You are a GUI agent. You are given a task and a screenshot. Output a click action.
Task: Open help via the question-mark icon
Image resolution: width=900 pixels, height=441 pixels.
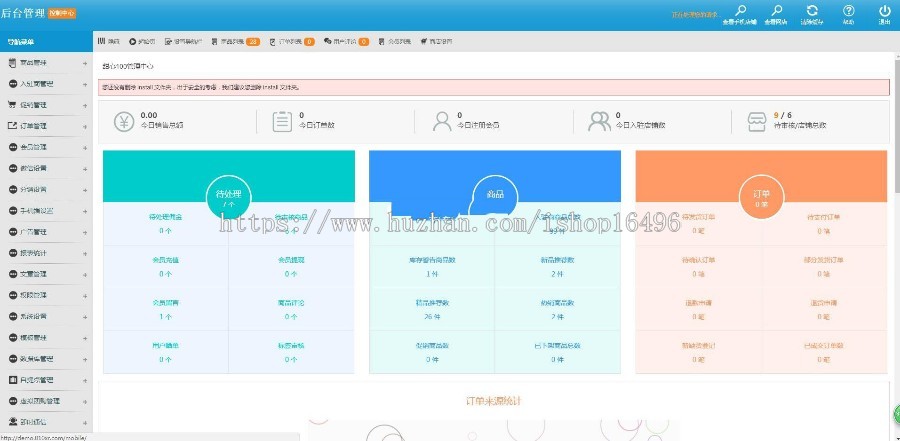pyautogui.click(x=848, y=10)
